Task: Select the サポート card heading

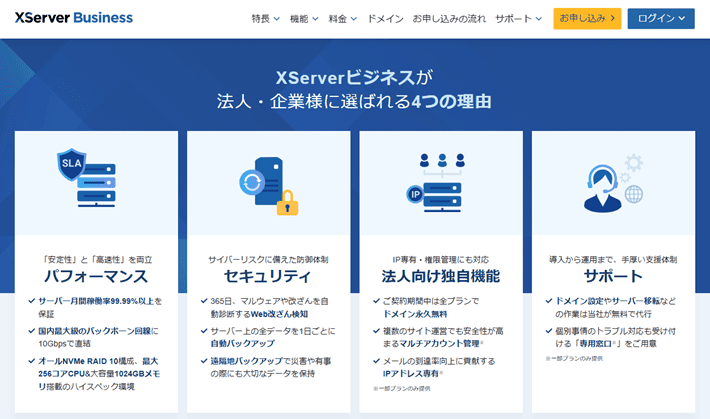Action: (x=613, y=276)
